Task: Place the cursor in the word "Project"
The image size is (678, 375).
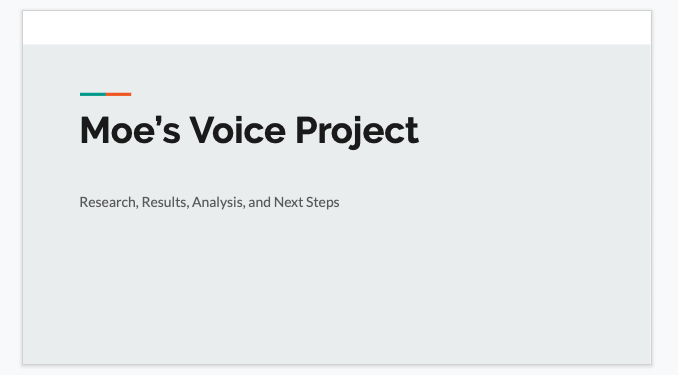Action: pos(357,132)
